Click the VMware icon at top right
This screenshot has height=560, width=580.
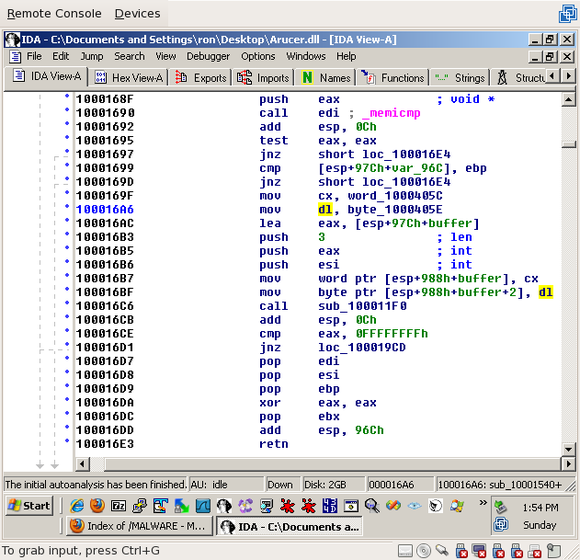click(x=567, y=13)
